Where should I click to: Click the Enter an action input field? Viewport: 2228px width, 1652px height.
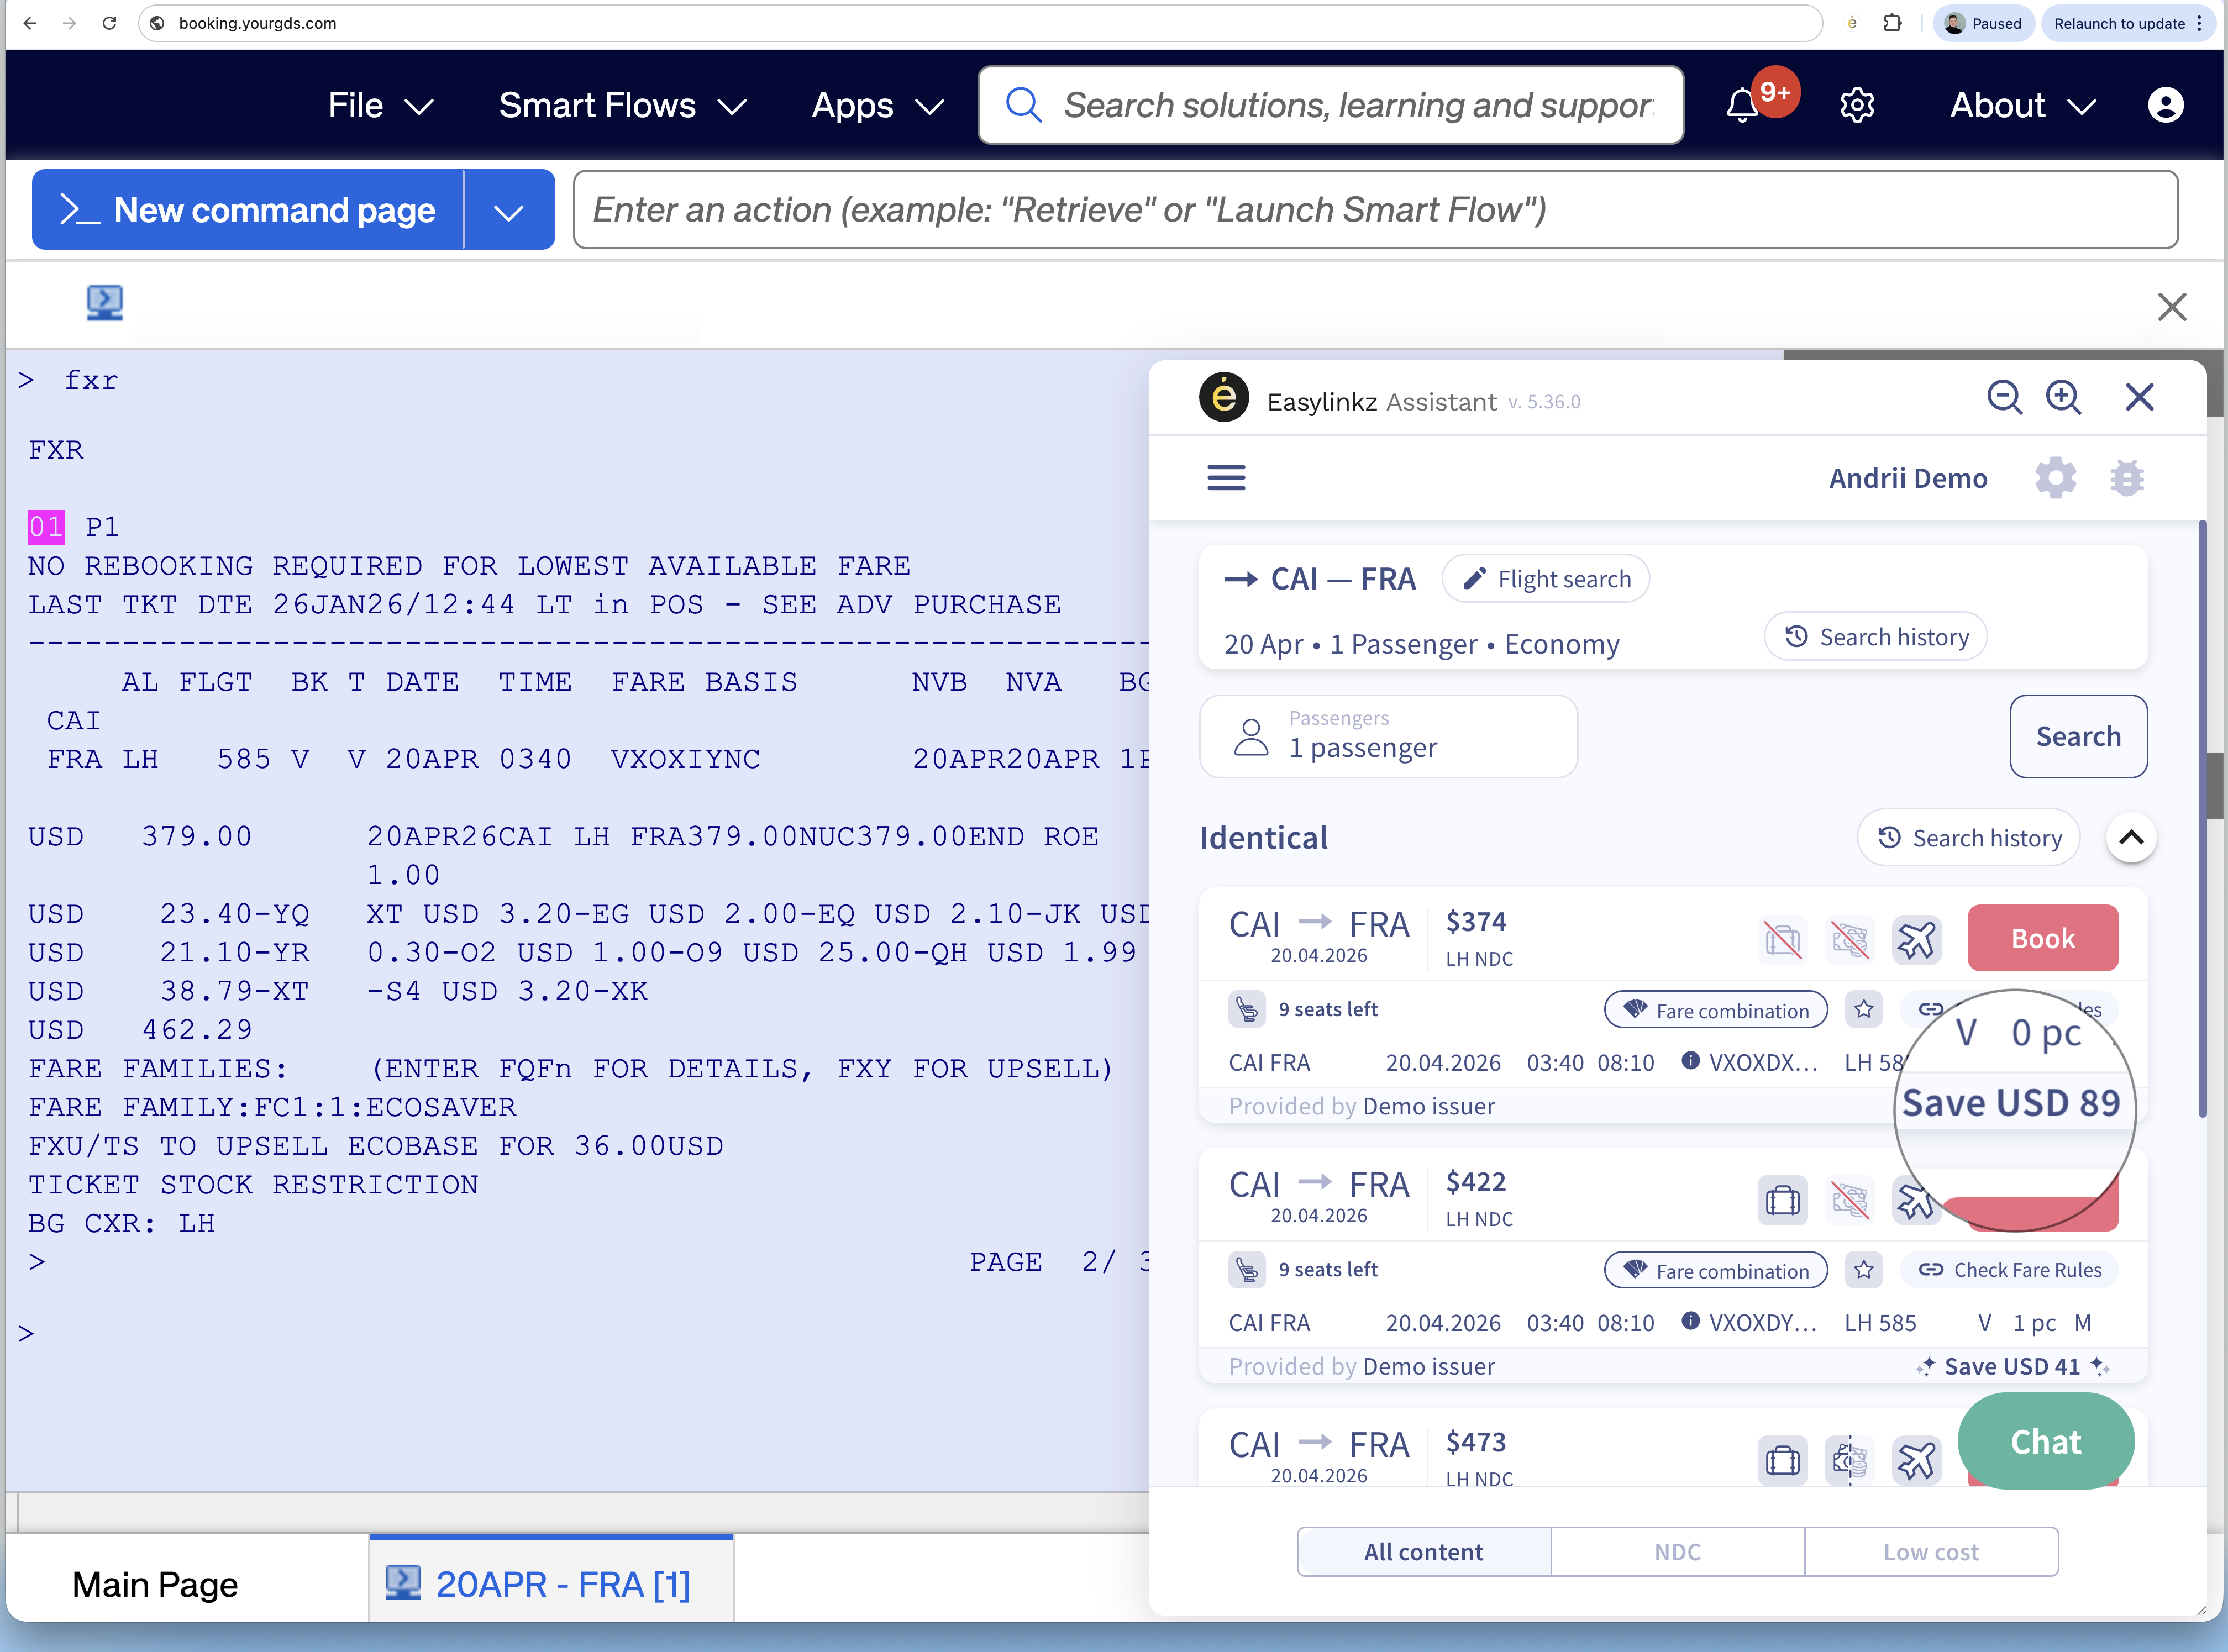(1374, 210)
